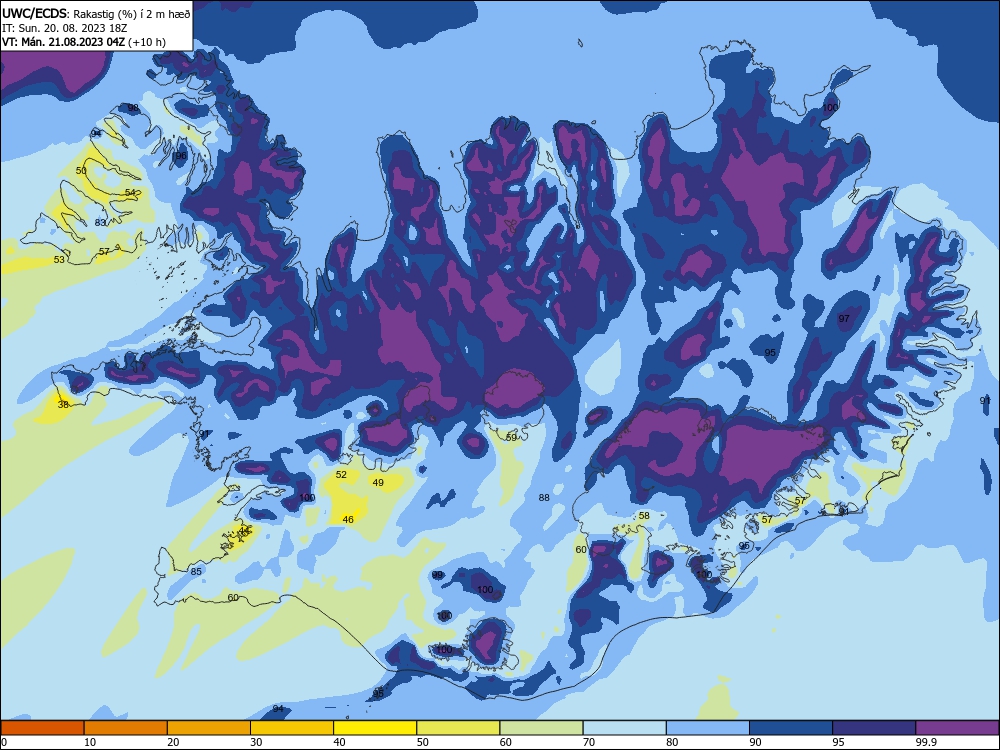1000x750 pixels.
Task: Click the "97" humidity value on the map
Action: pos(844,318)
